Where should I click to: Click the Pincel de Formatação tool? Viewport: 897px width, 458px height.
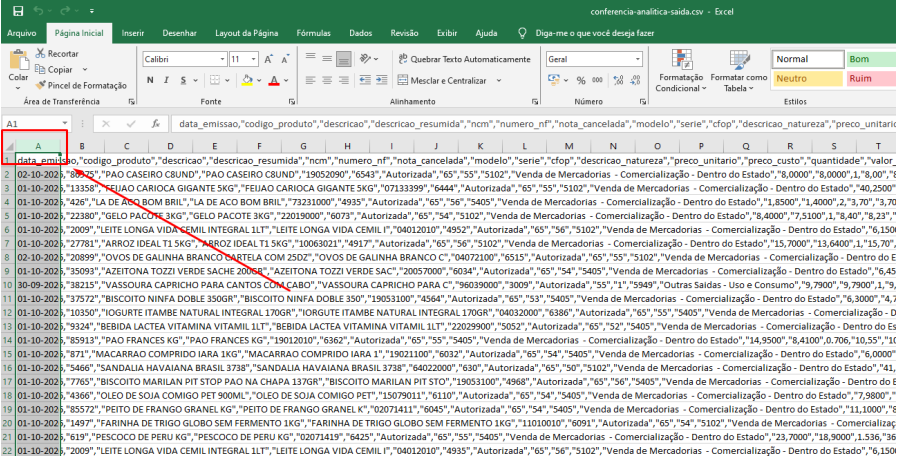click(81, 85)
